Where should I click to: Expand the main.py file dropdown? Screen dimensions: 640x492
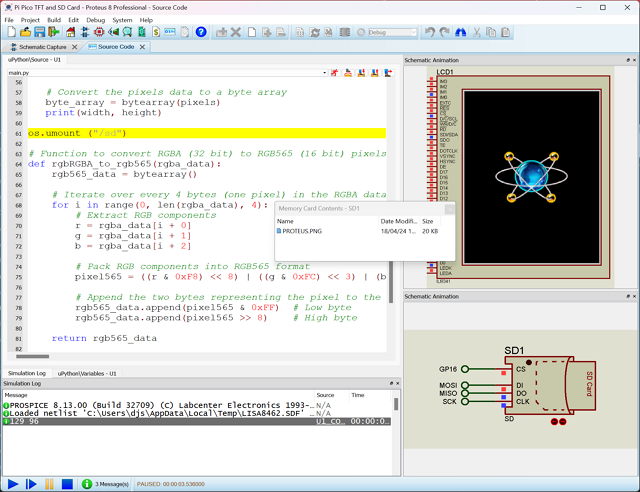325,73
